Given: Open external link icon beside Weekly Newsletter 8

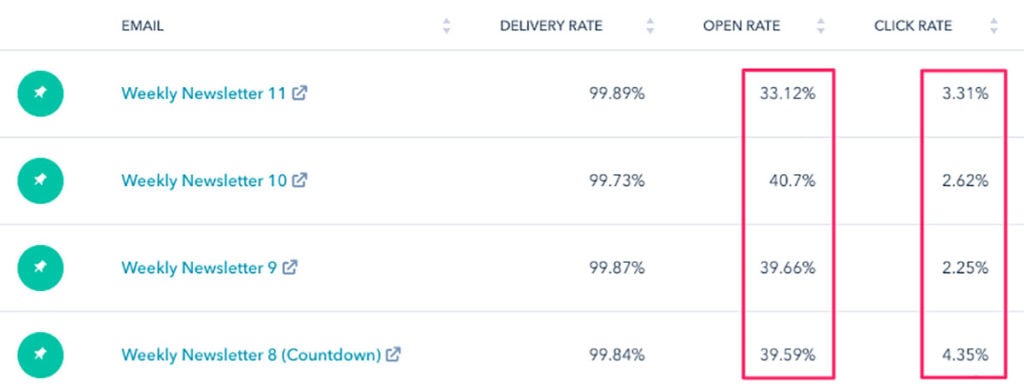Looking at the screenshot, I should pyautogui.click(x=393, y=354).
